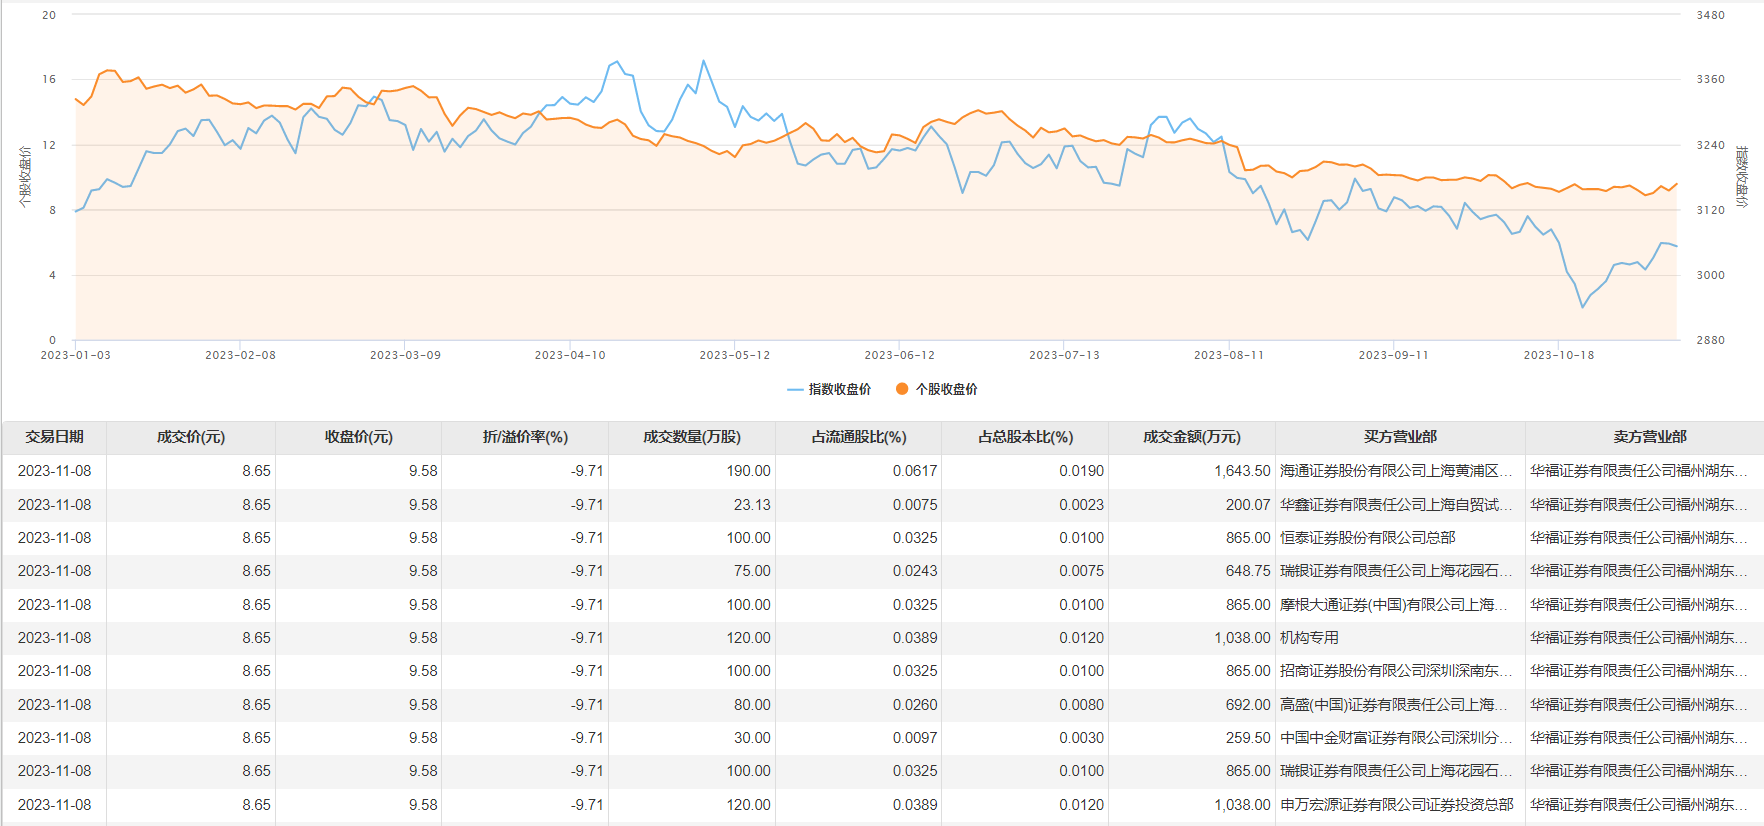Click the 机构专用 buyer cell
This screenshot has height=826, width=1764.
pyautogui.click(x=1309, y=638)
